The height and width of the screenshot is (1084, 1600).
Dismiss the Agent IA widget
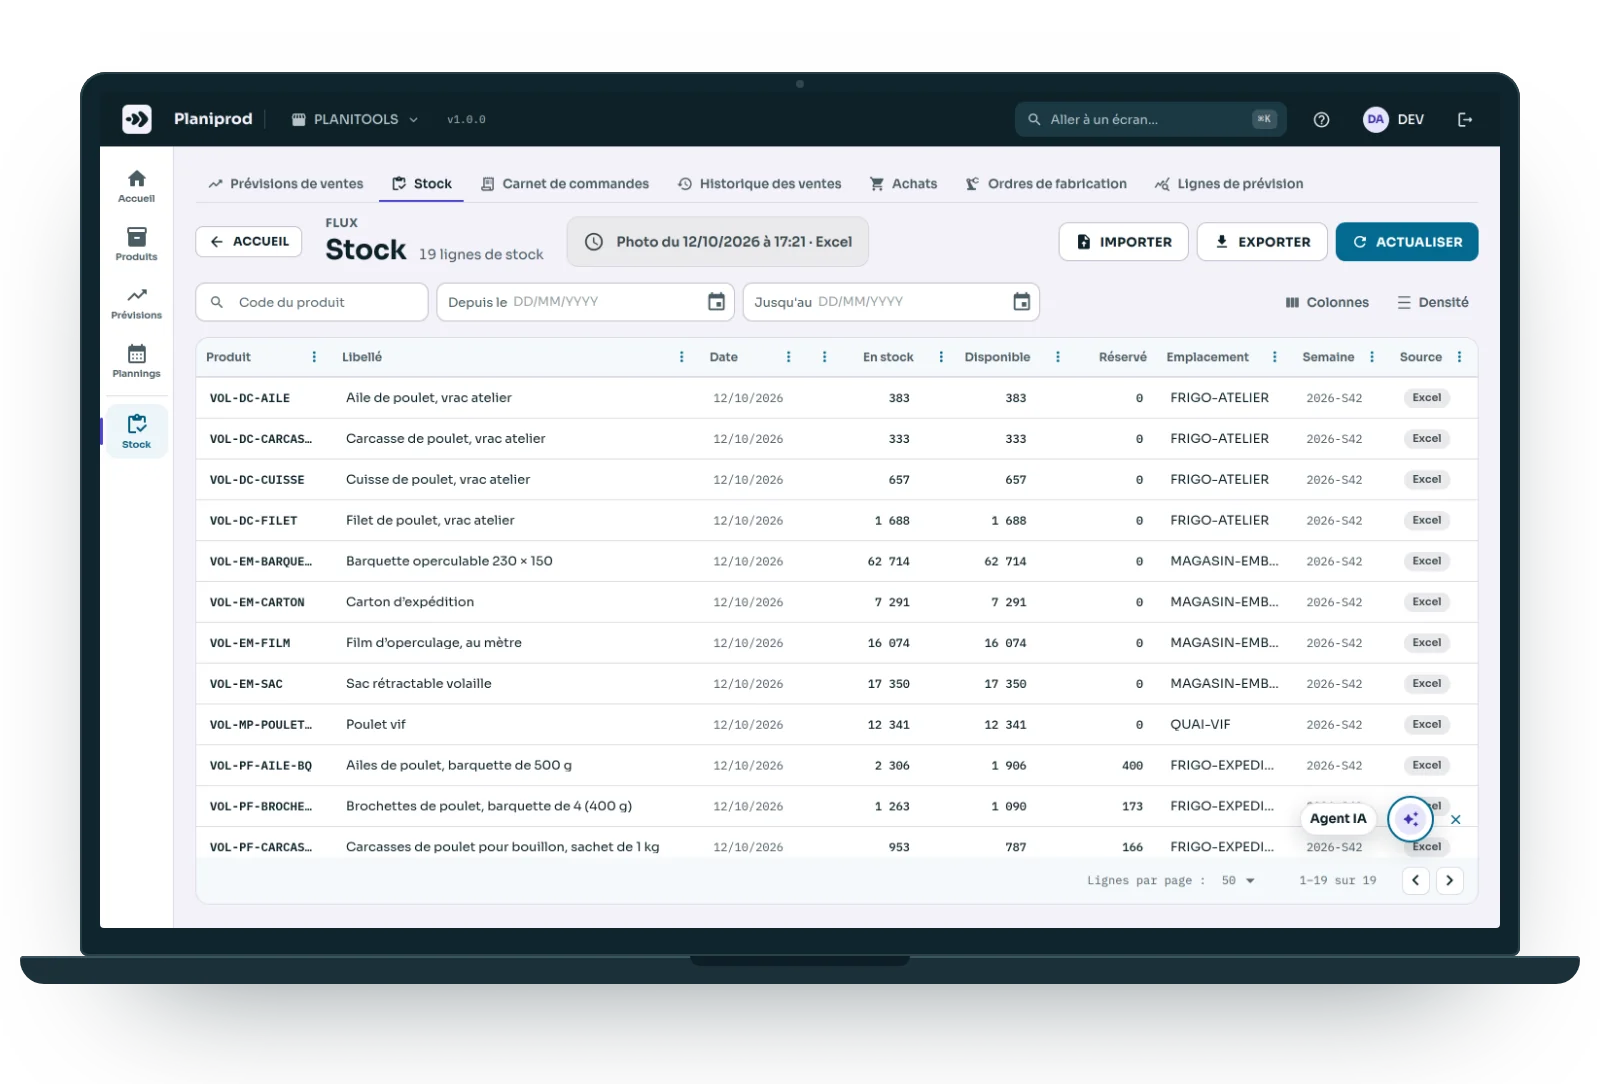coord(1456,819)
